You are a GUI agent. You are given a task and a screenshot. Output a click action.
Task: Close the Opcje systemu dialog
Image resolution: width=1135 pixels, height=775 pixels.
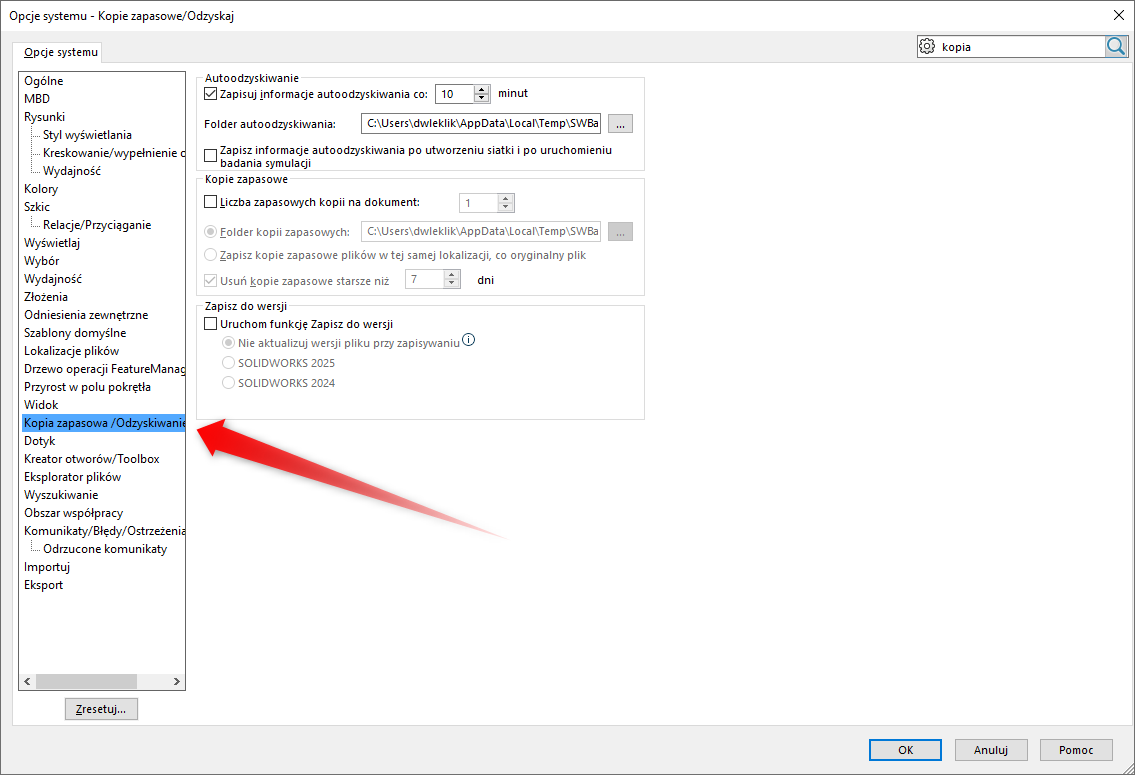(1118, 15)
